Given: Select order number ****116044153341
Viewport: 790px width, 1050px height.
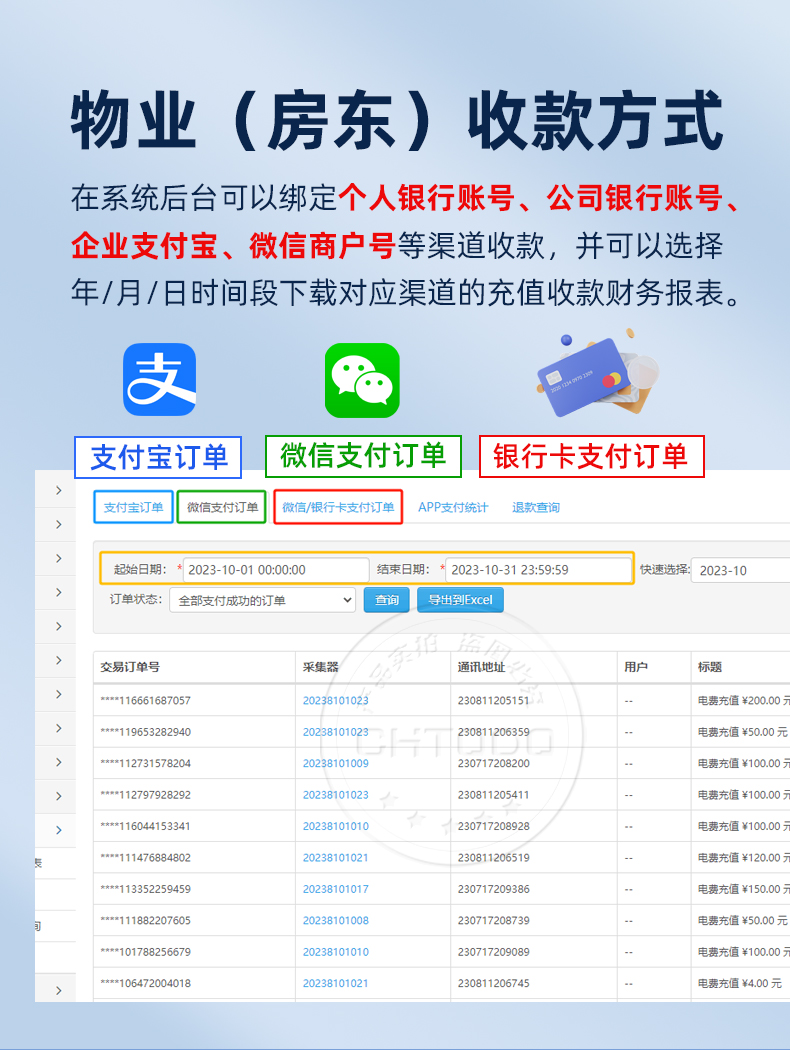Looking at the screenshot, I should point(145,826).
